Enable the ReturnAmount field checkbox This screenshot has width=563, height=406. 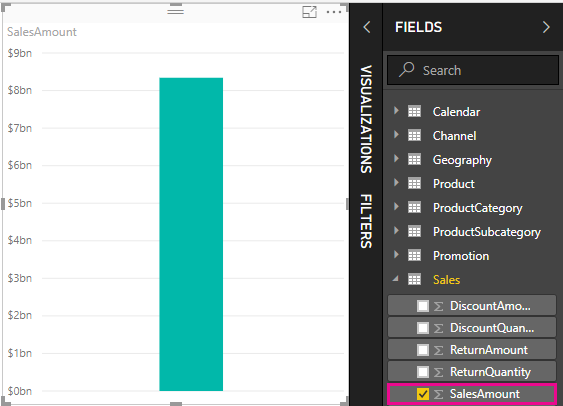coord(423,350)
